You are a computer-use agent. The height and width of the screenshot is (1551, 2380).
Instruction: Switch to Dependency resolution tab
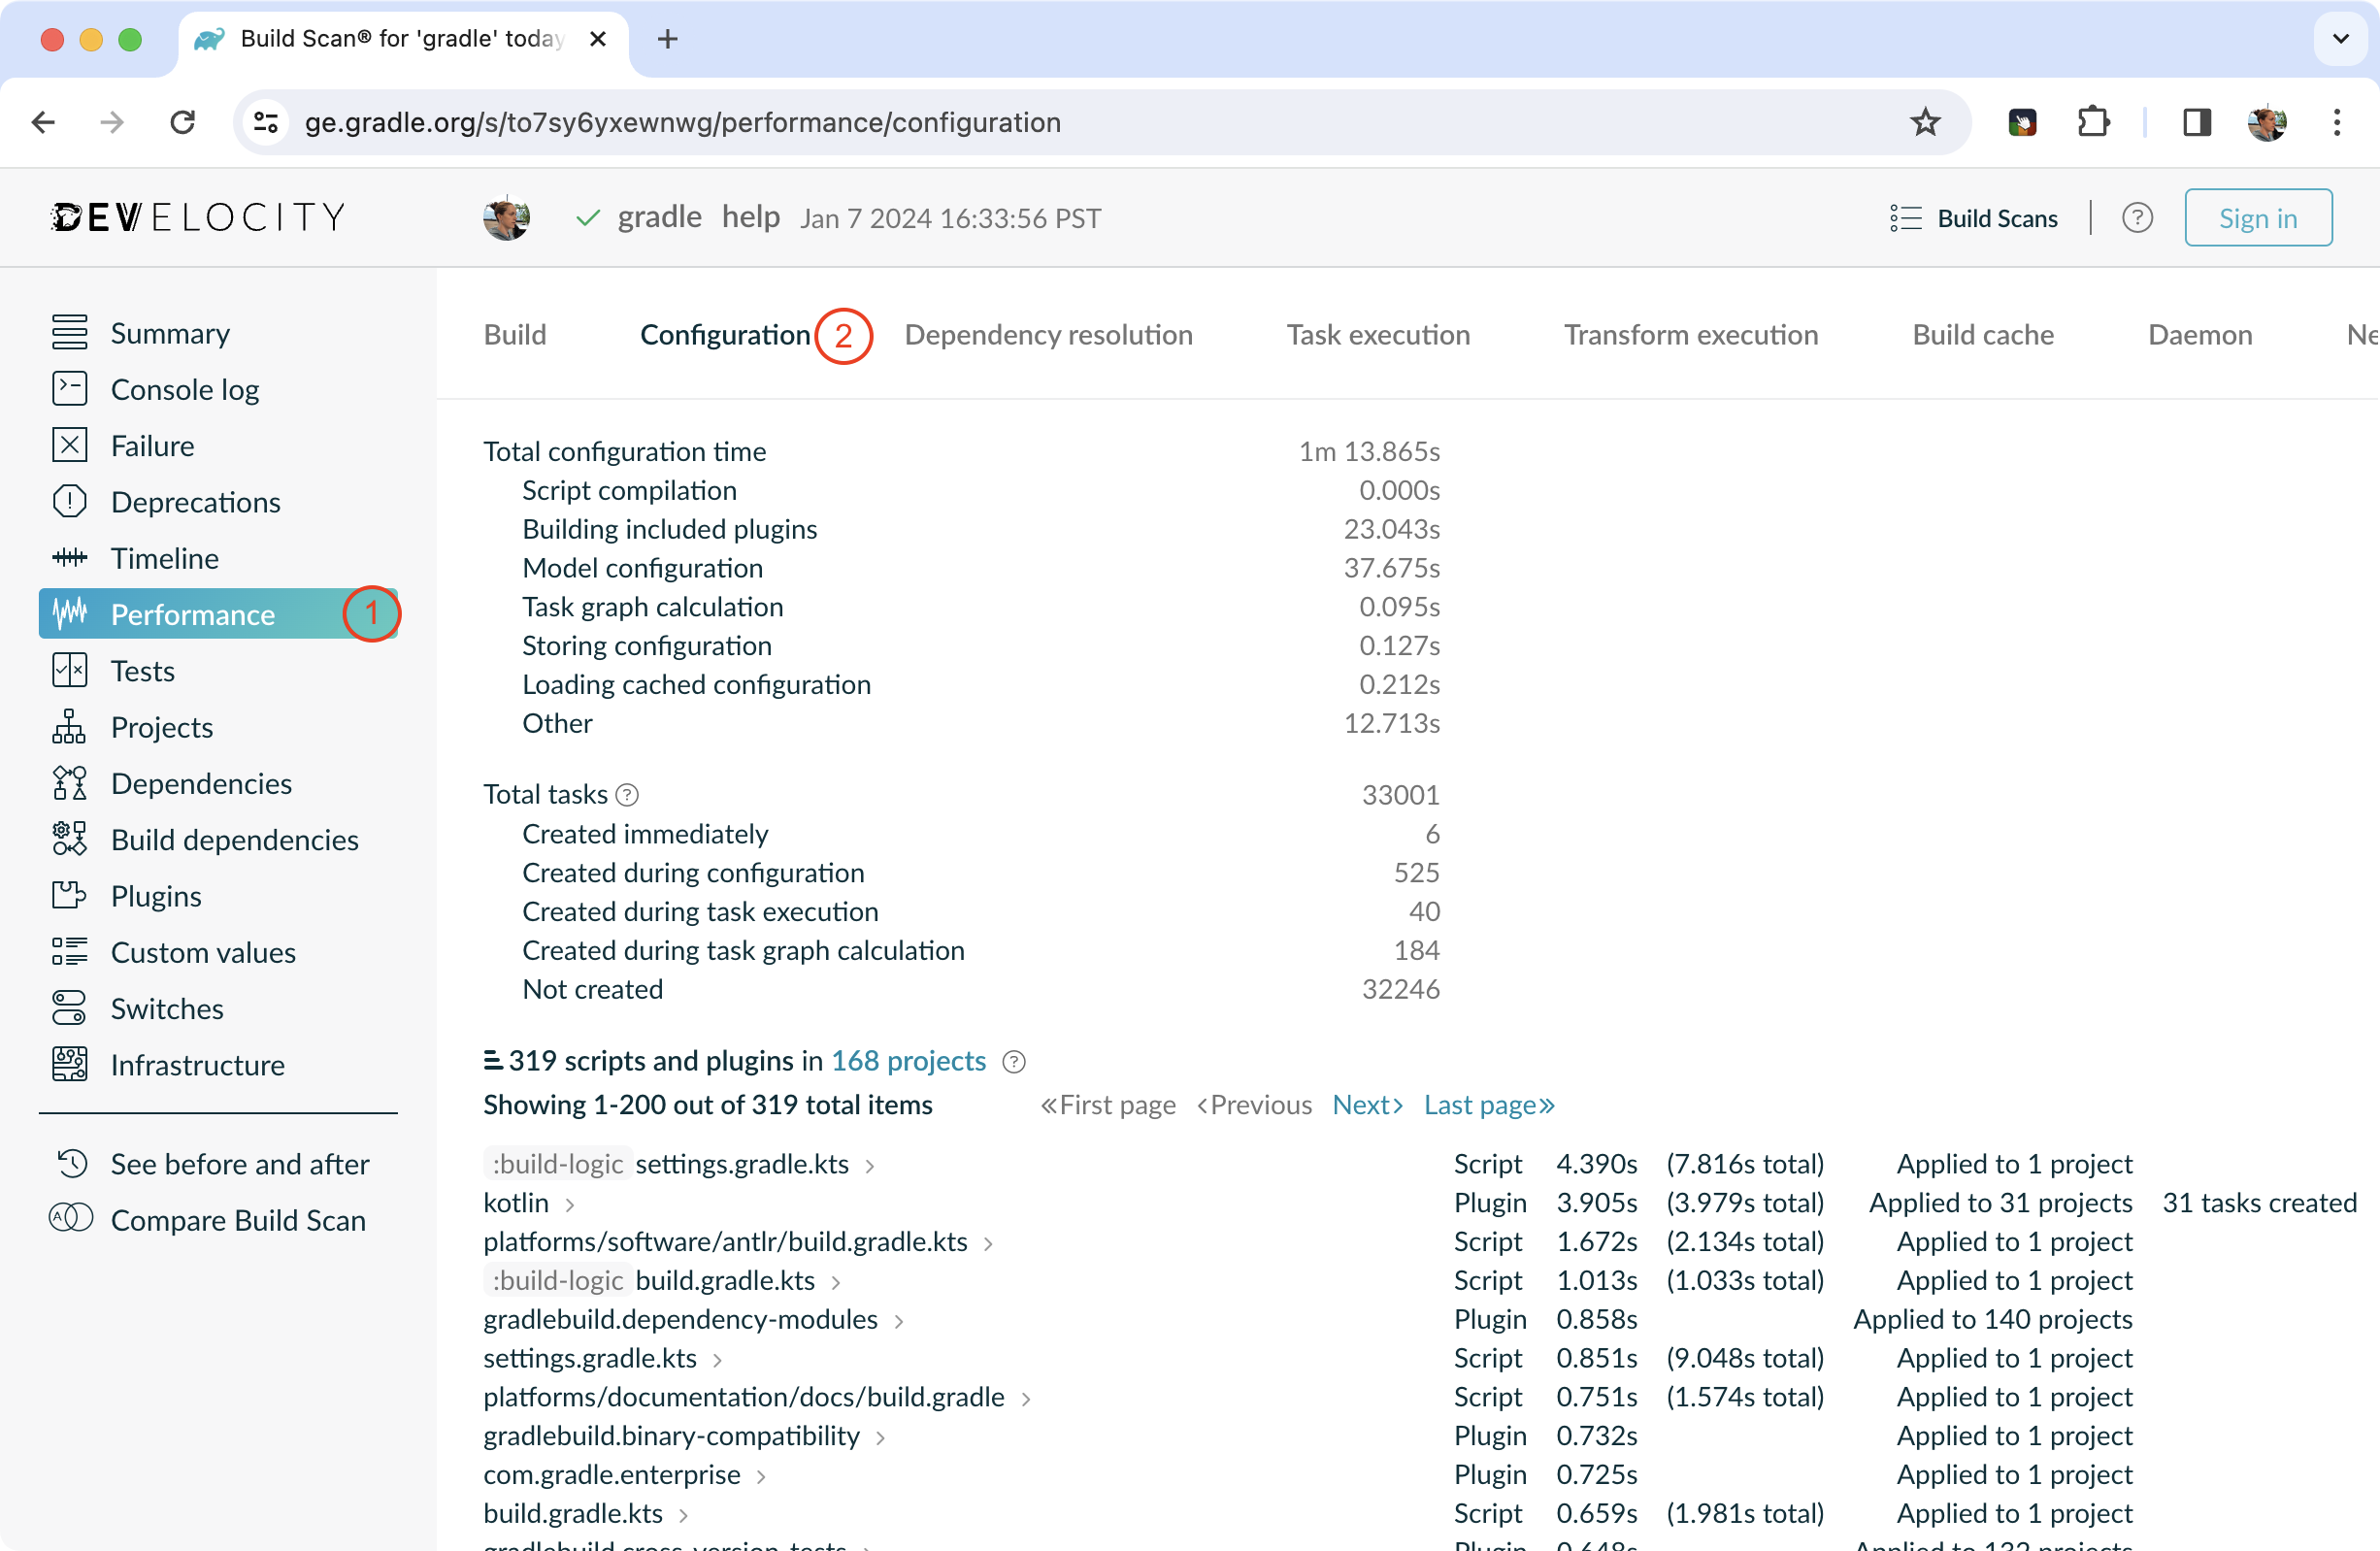[1048, 334]
